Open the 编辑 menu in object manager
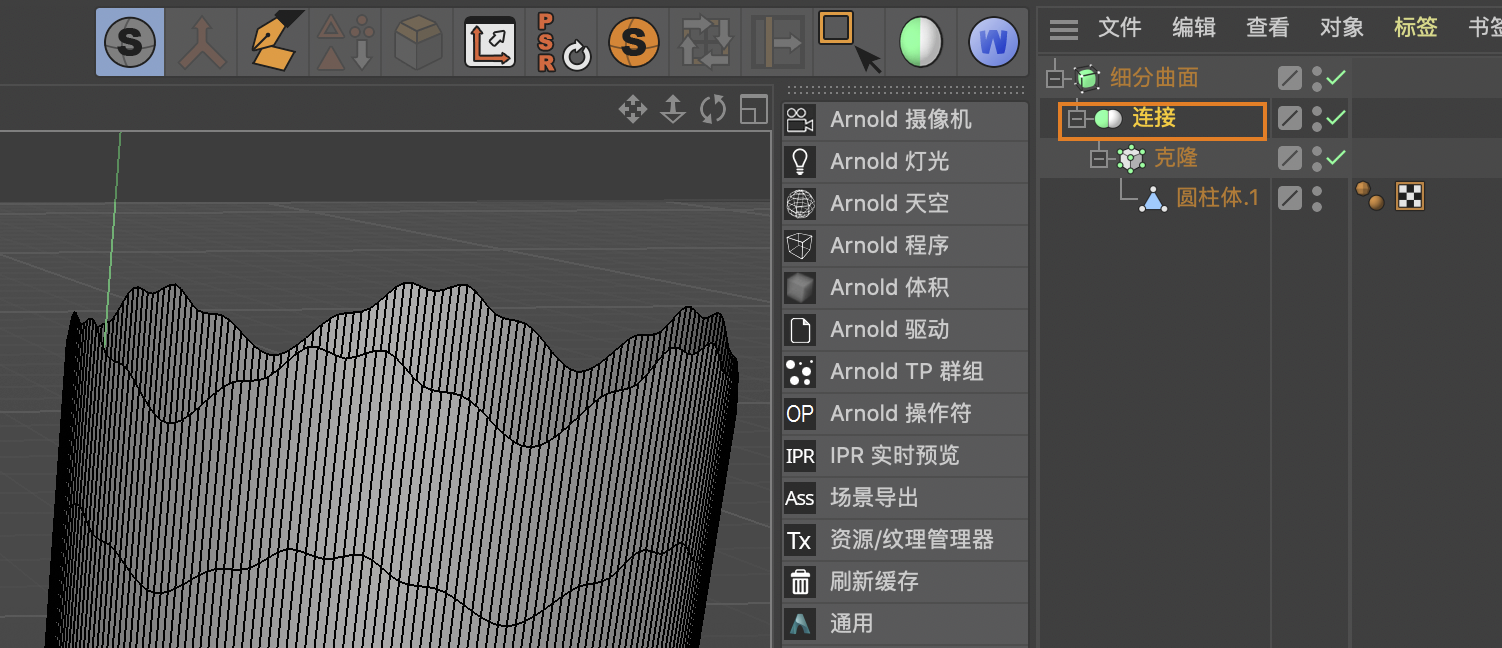Screen dimensions: 1502x648 tap(1194, 28)
